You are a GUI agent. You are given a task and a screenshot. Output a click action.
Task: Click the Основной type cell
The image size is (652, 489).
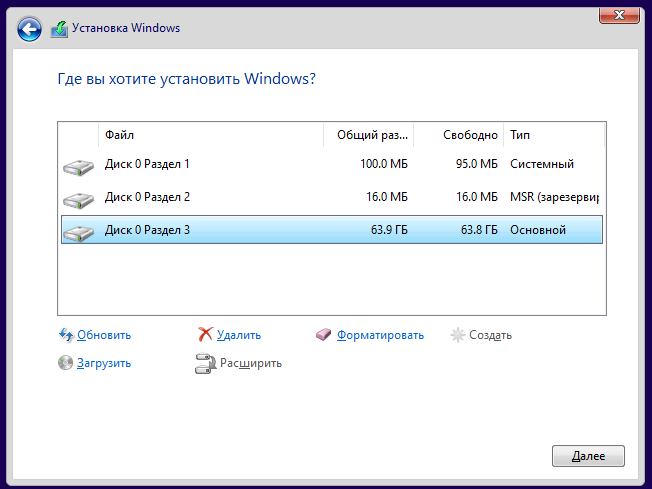[538, 230]
